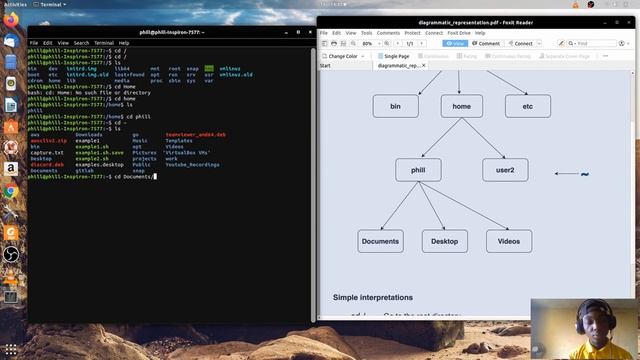Toggle Separate Cover Page option

[x=564, y=56]
